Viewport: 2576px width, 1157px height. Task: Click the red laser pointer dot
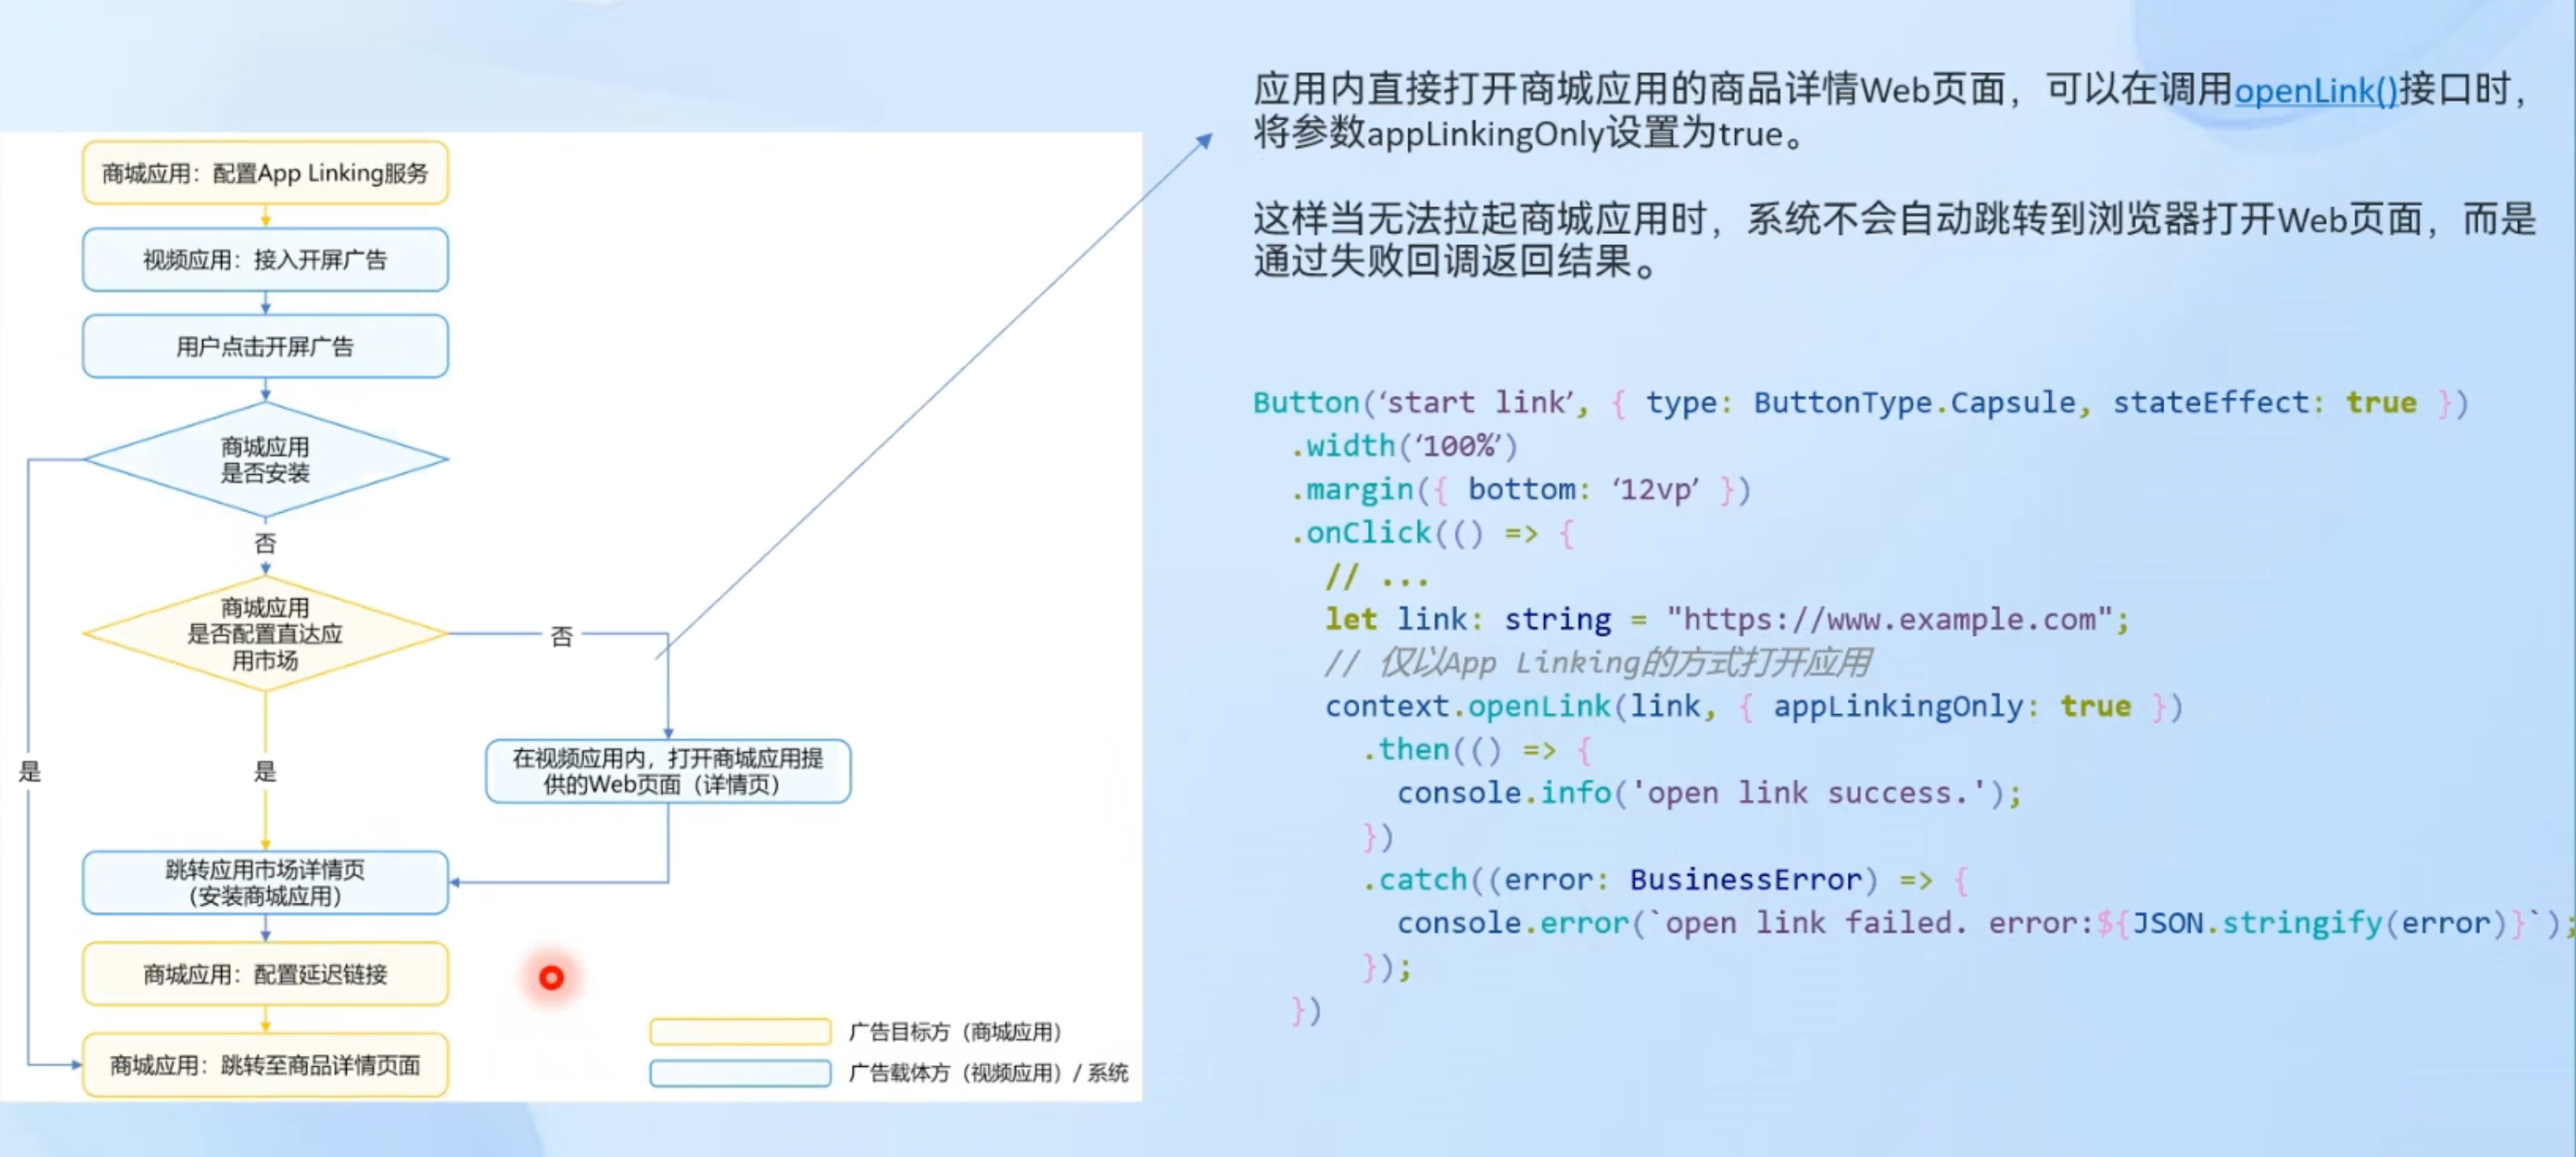coord(551,977)
